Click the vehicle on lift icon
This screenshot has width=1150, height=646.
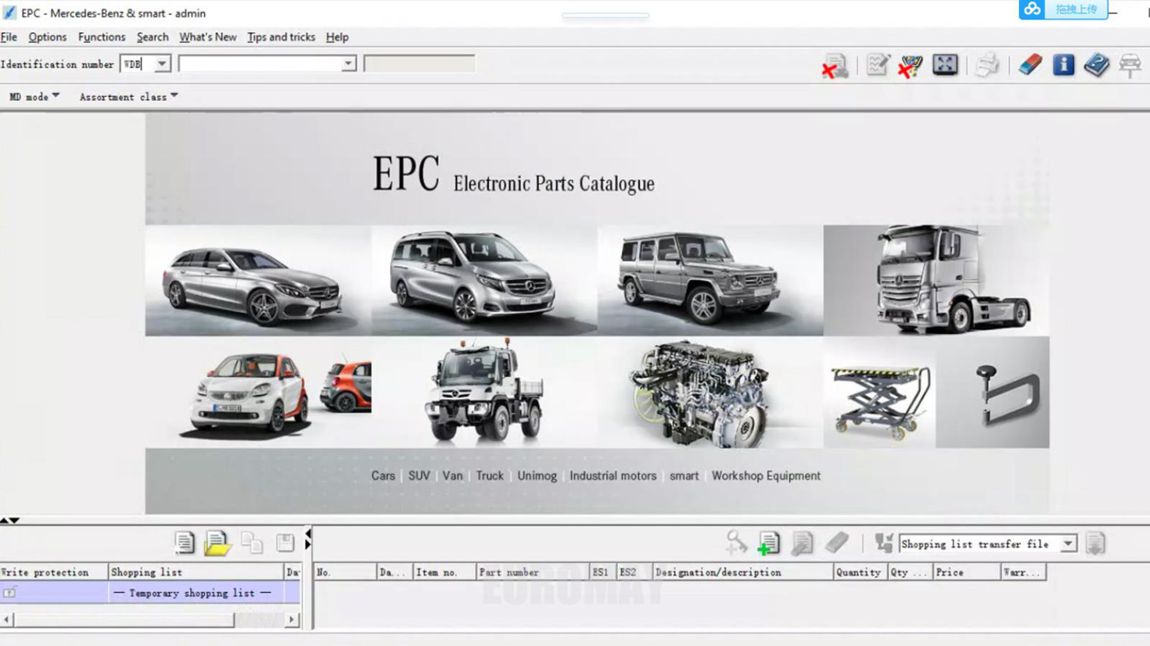click(x=1130, y=65)
